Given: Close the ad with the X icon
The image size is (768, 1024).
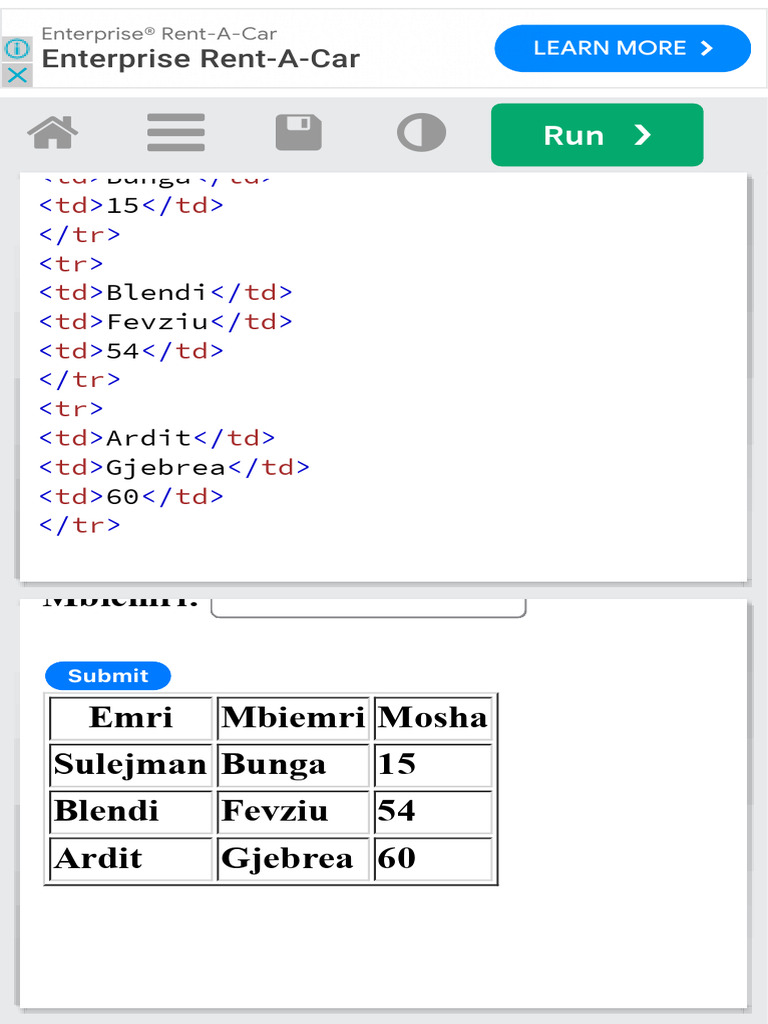Looking at the screenshot, I should click(x=17, y=74).
